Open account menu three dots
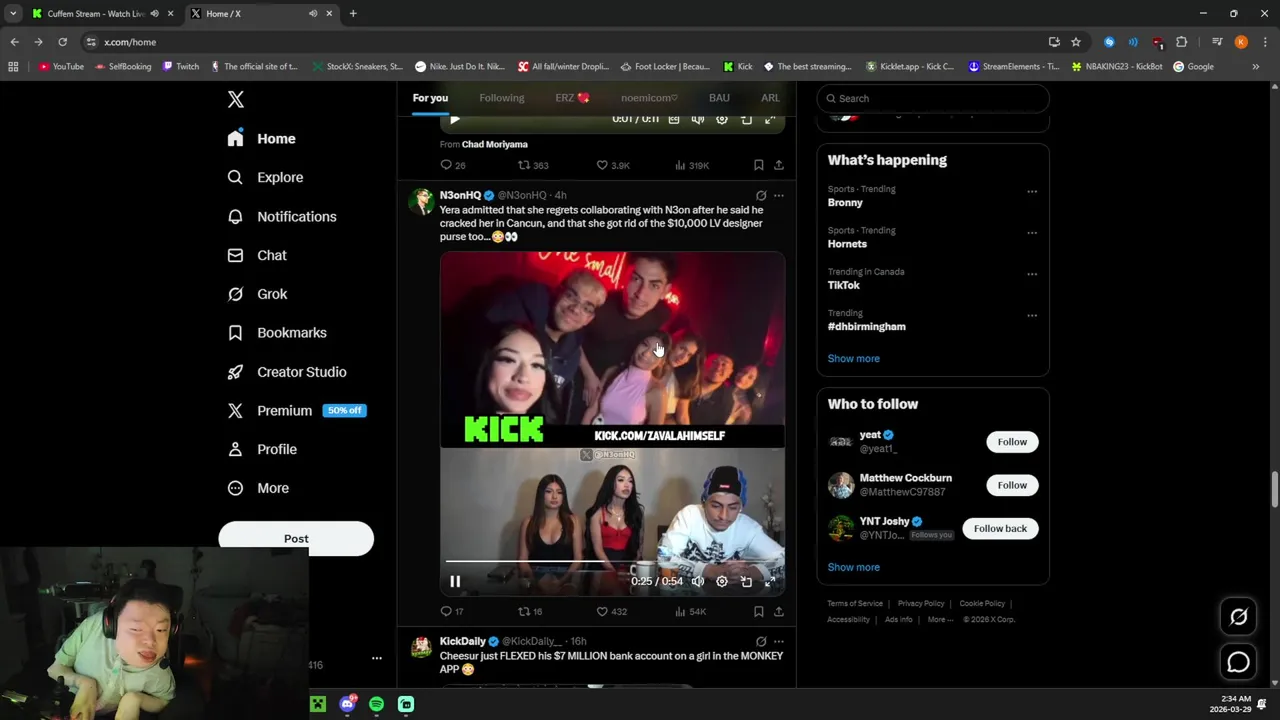This screenshot has width=1280, height=720. click(x=377, y=658)
